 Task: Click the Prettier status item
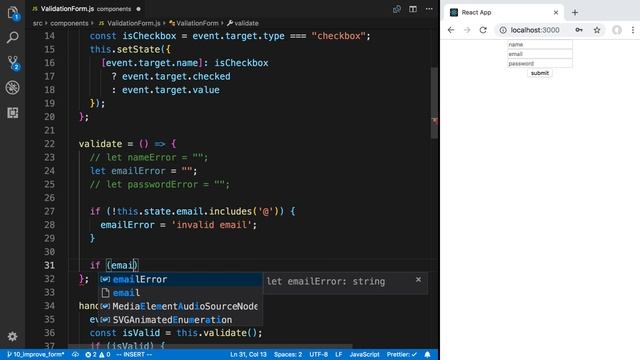(x=402, y=354)
